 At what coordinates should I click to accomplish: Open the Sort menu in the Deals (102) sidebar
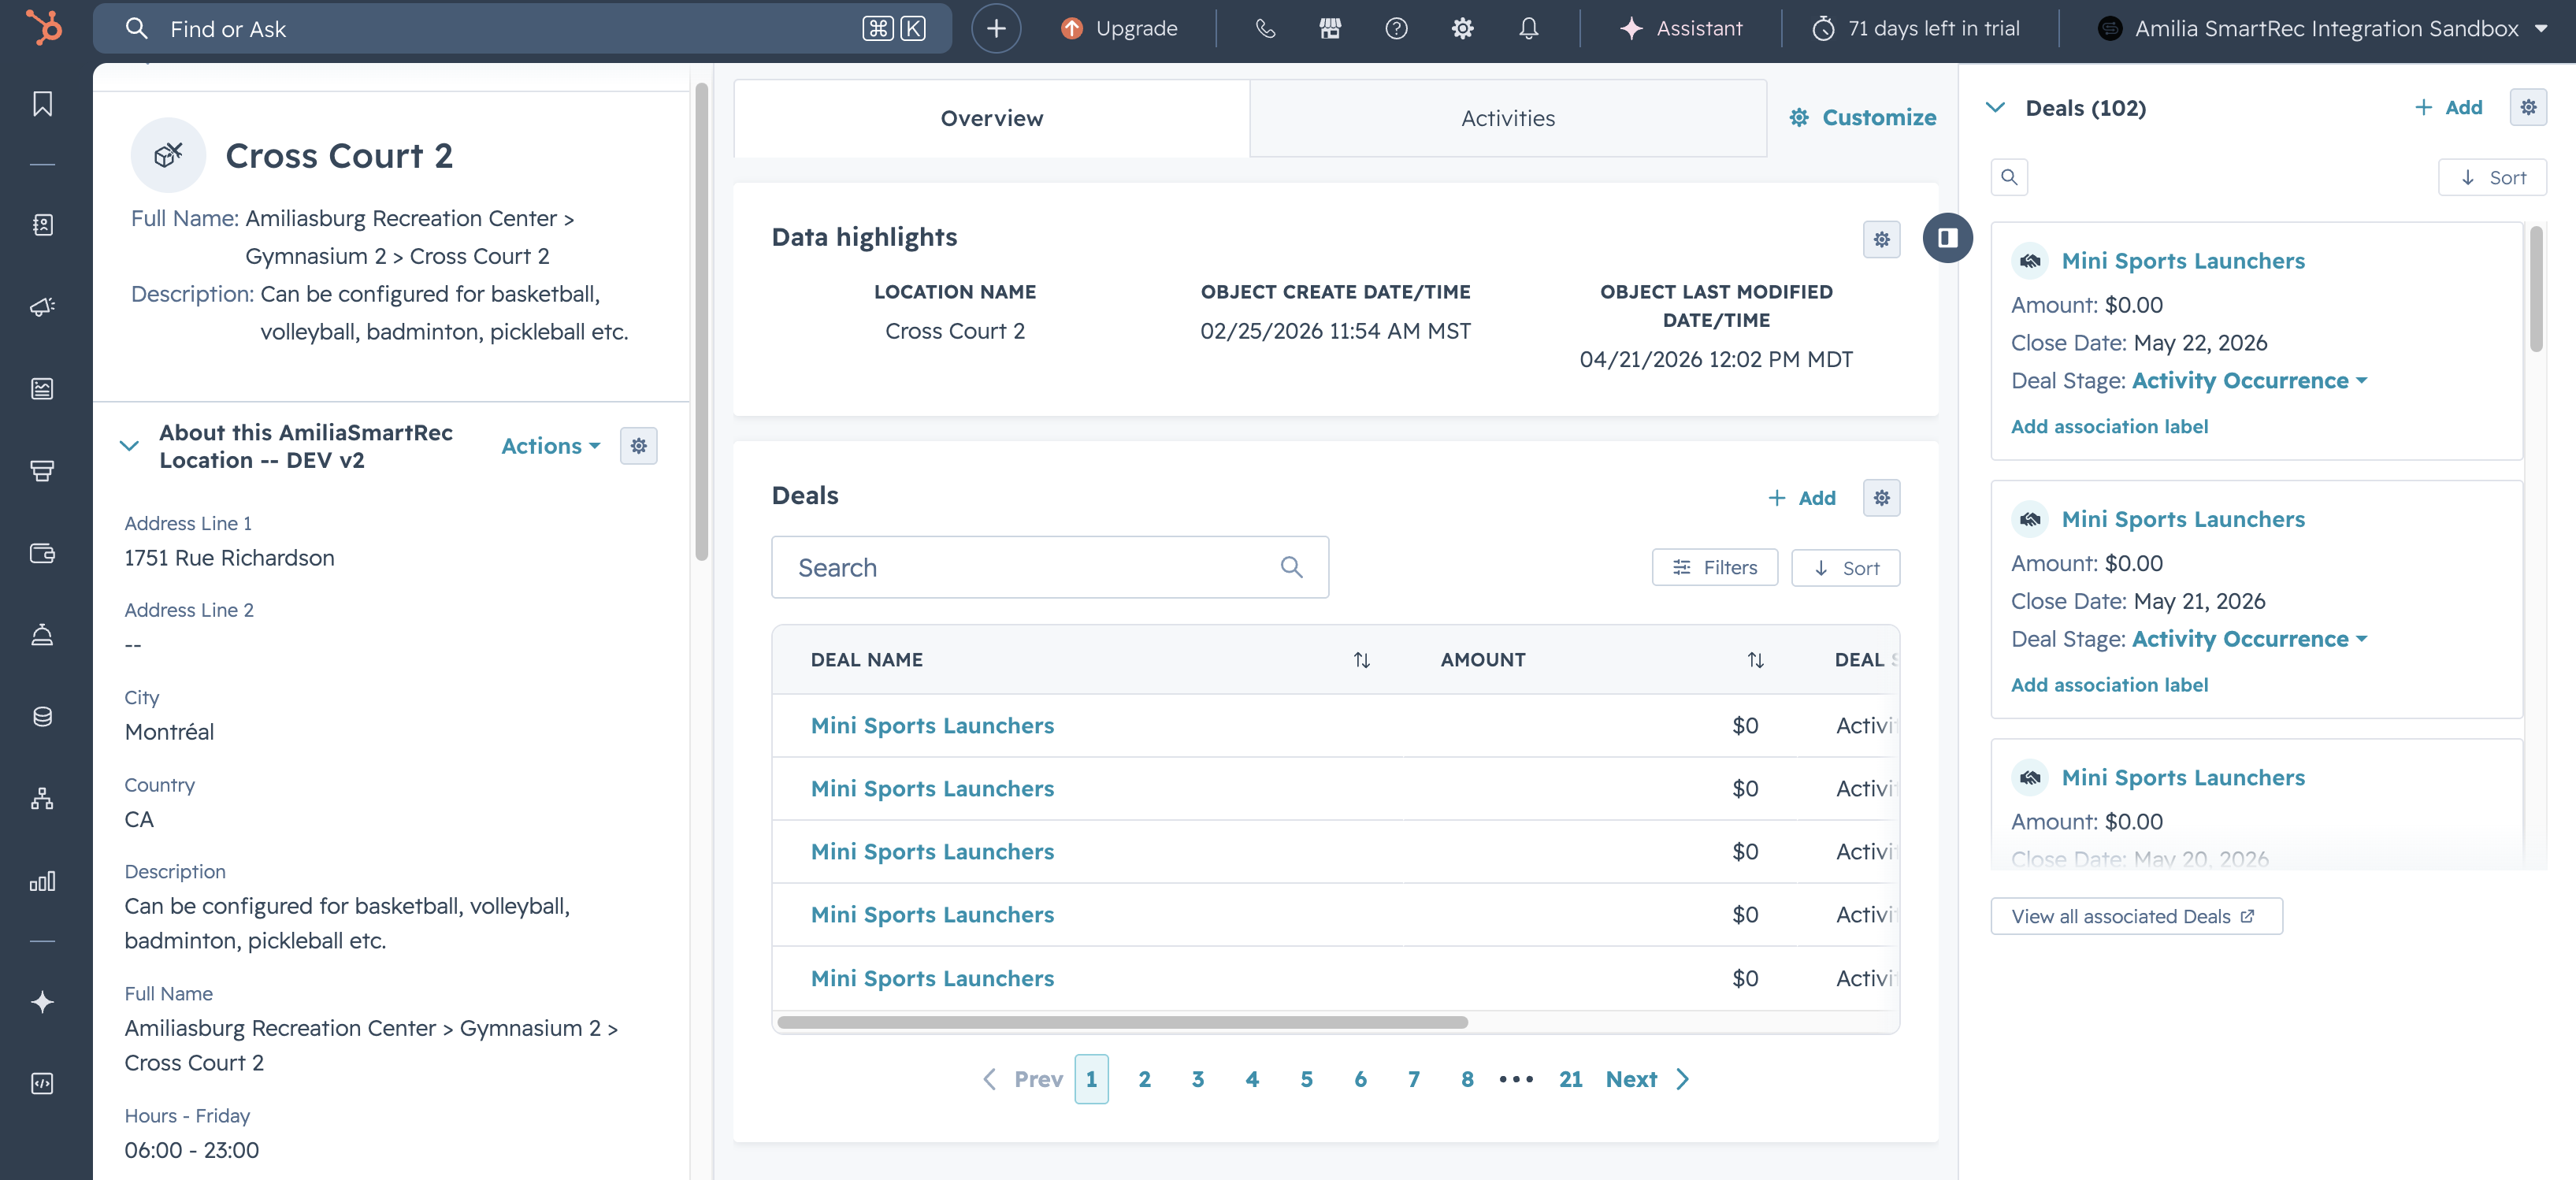2492,177
